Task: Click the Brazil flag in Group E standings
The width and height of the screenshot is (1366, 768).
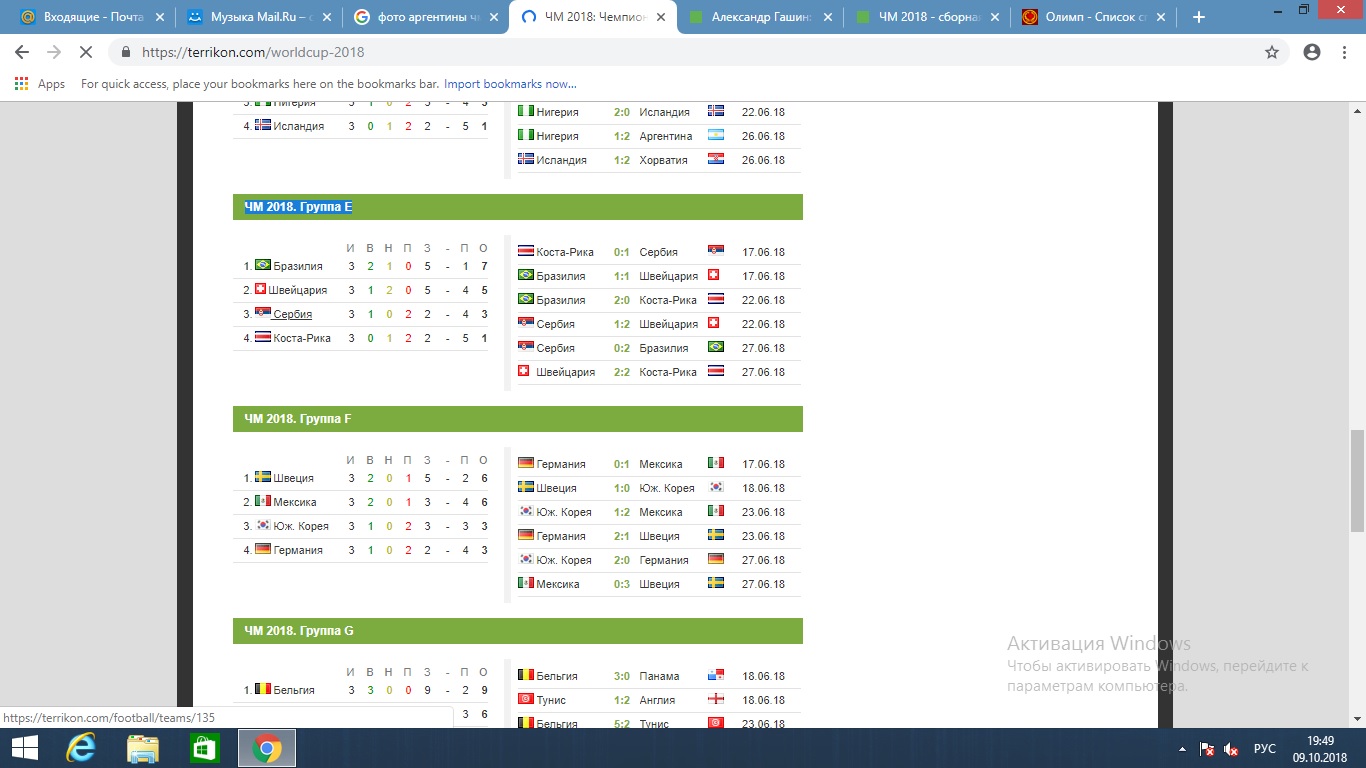Action: point(263,265)
